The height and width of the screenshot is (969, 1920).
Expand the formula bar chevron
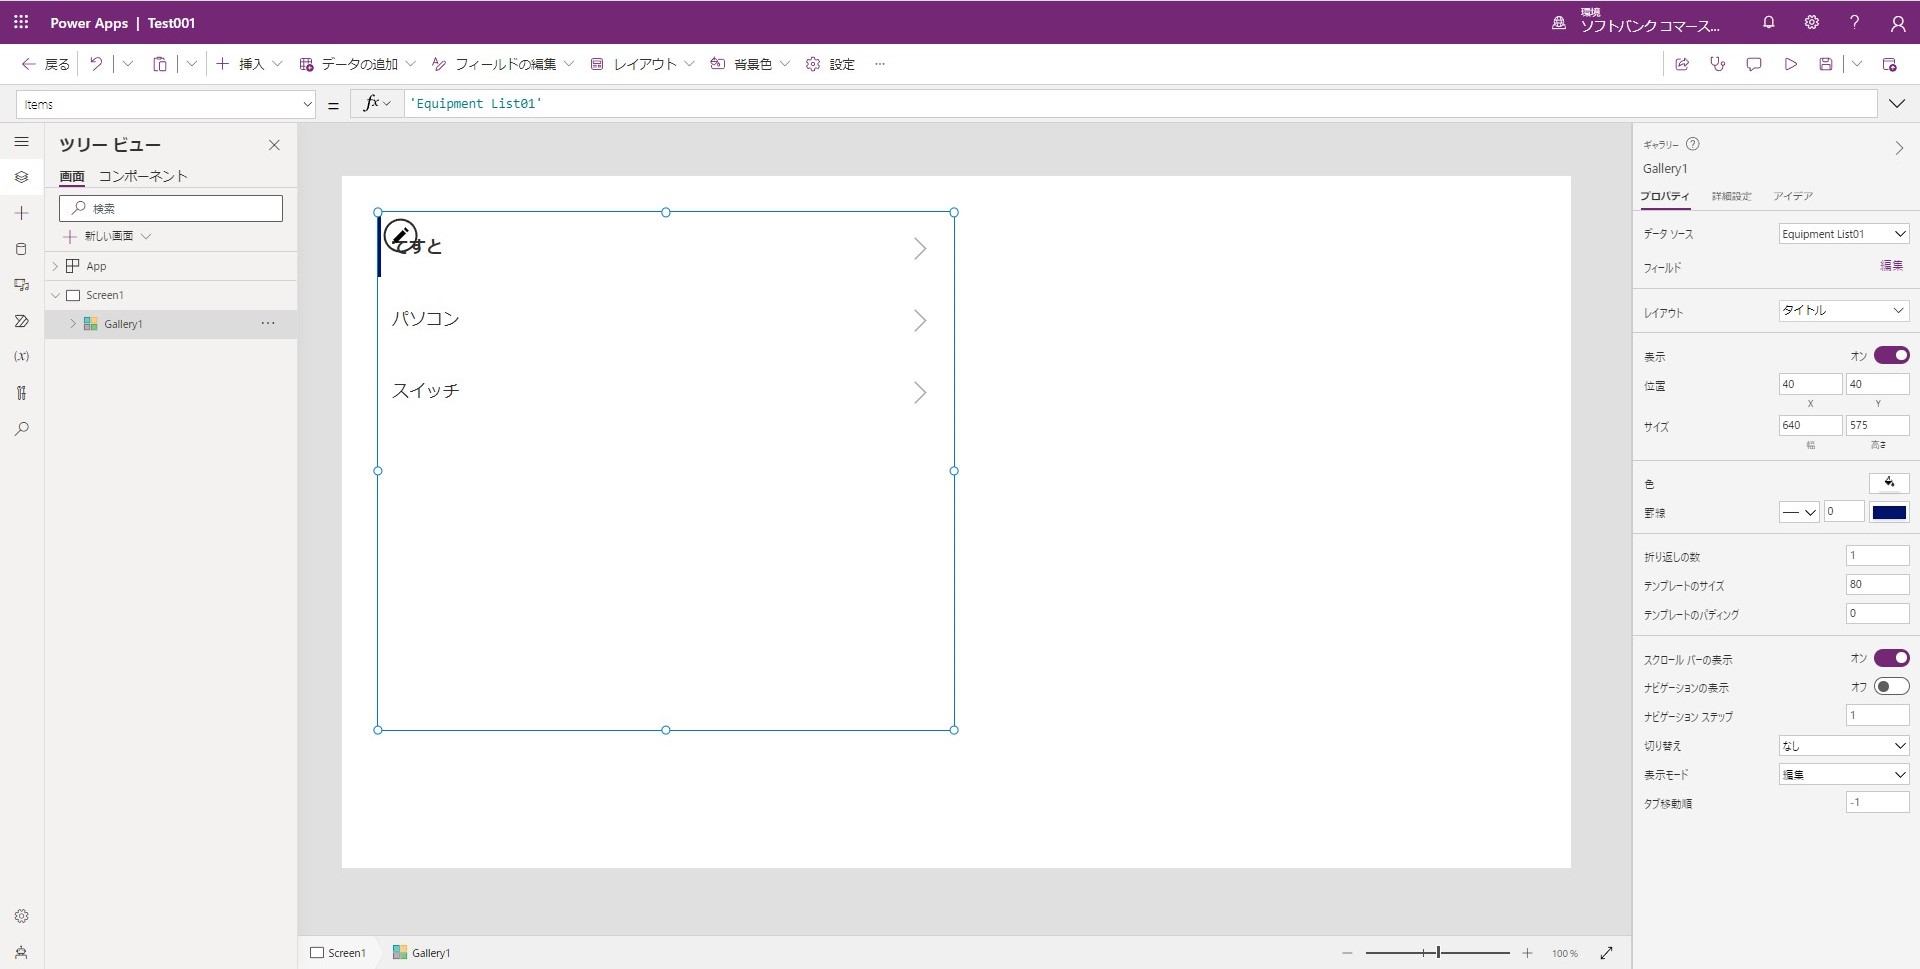tap(1896, 104)
